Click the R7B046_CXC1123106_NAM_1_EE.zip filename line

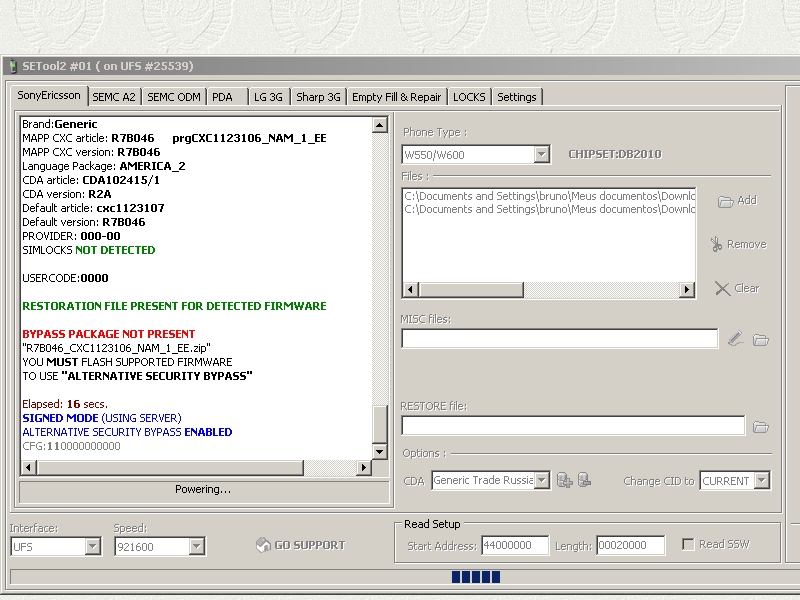[x=116, y=348]
